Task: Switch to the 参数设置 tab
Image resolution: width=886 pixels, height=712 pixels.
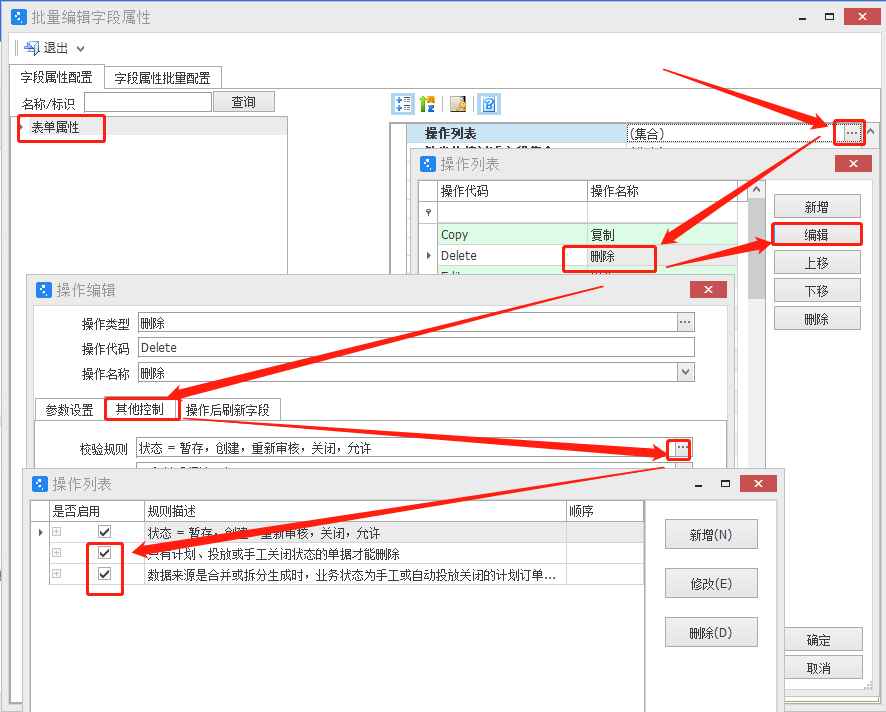Action: [69, 410]
